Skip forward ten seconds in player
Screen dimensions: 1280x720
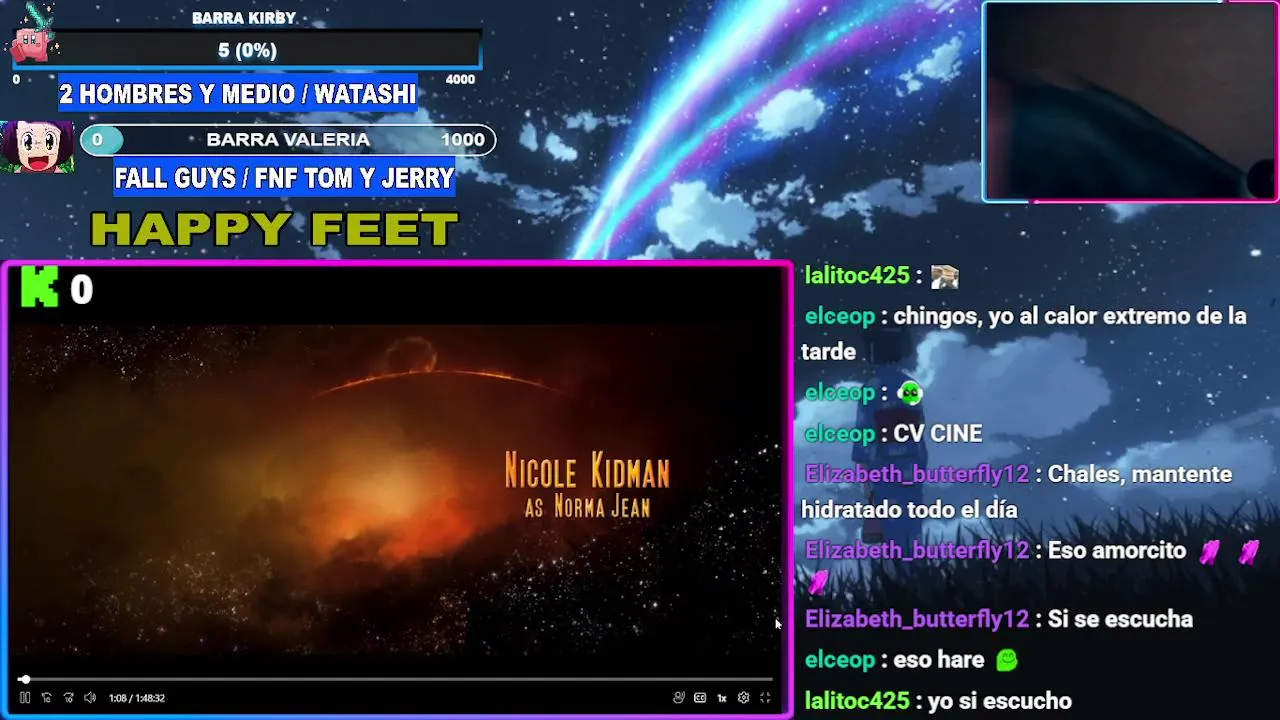click(x=68, y=698)
